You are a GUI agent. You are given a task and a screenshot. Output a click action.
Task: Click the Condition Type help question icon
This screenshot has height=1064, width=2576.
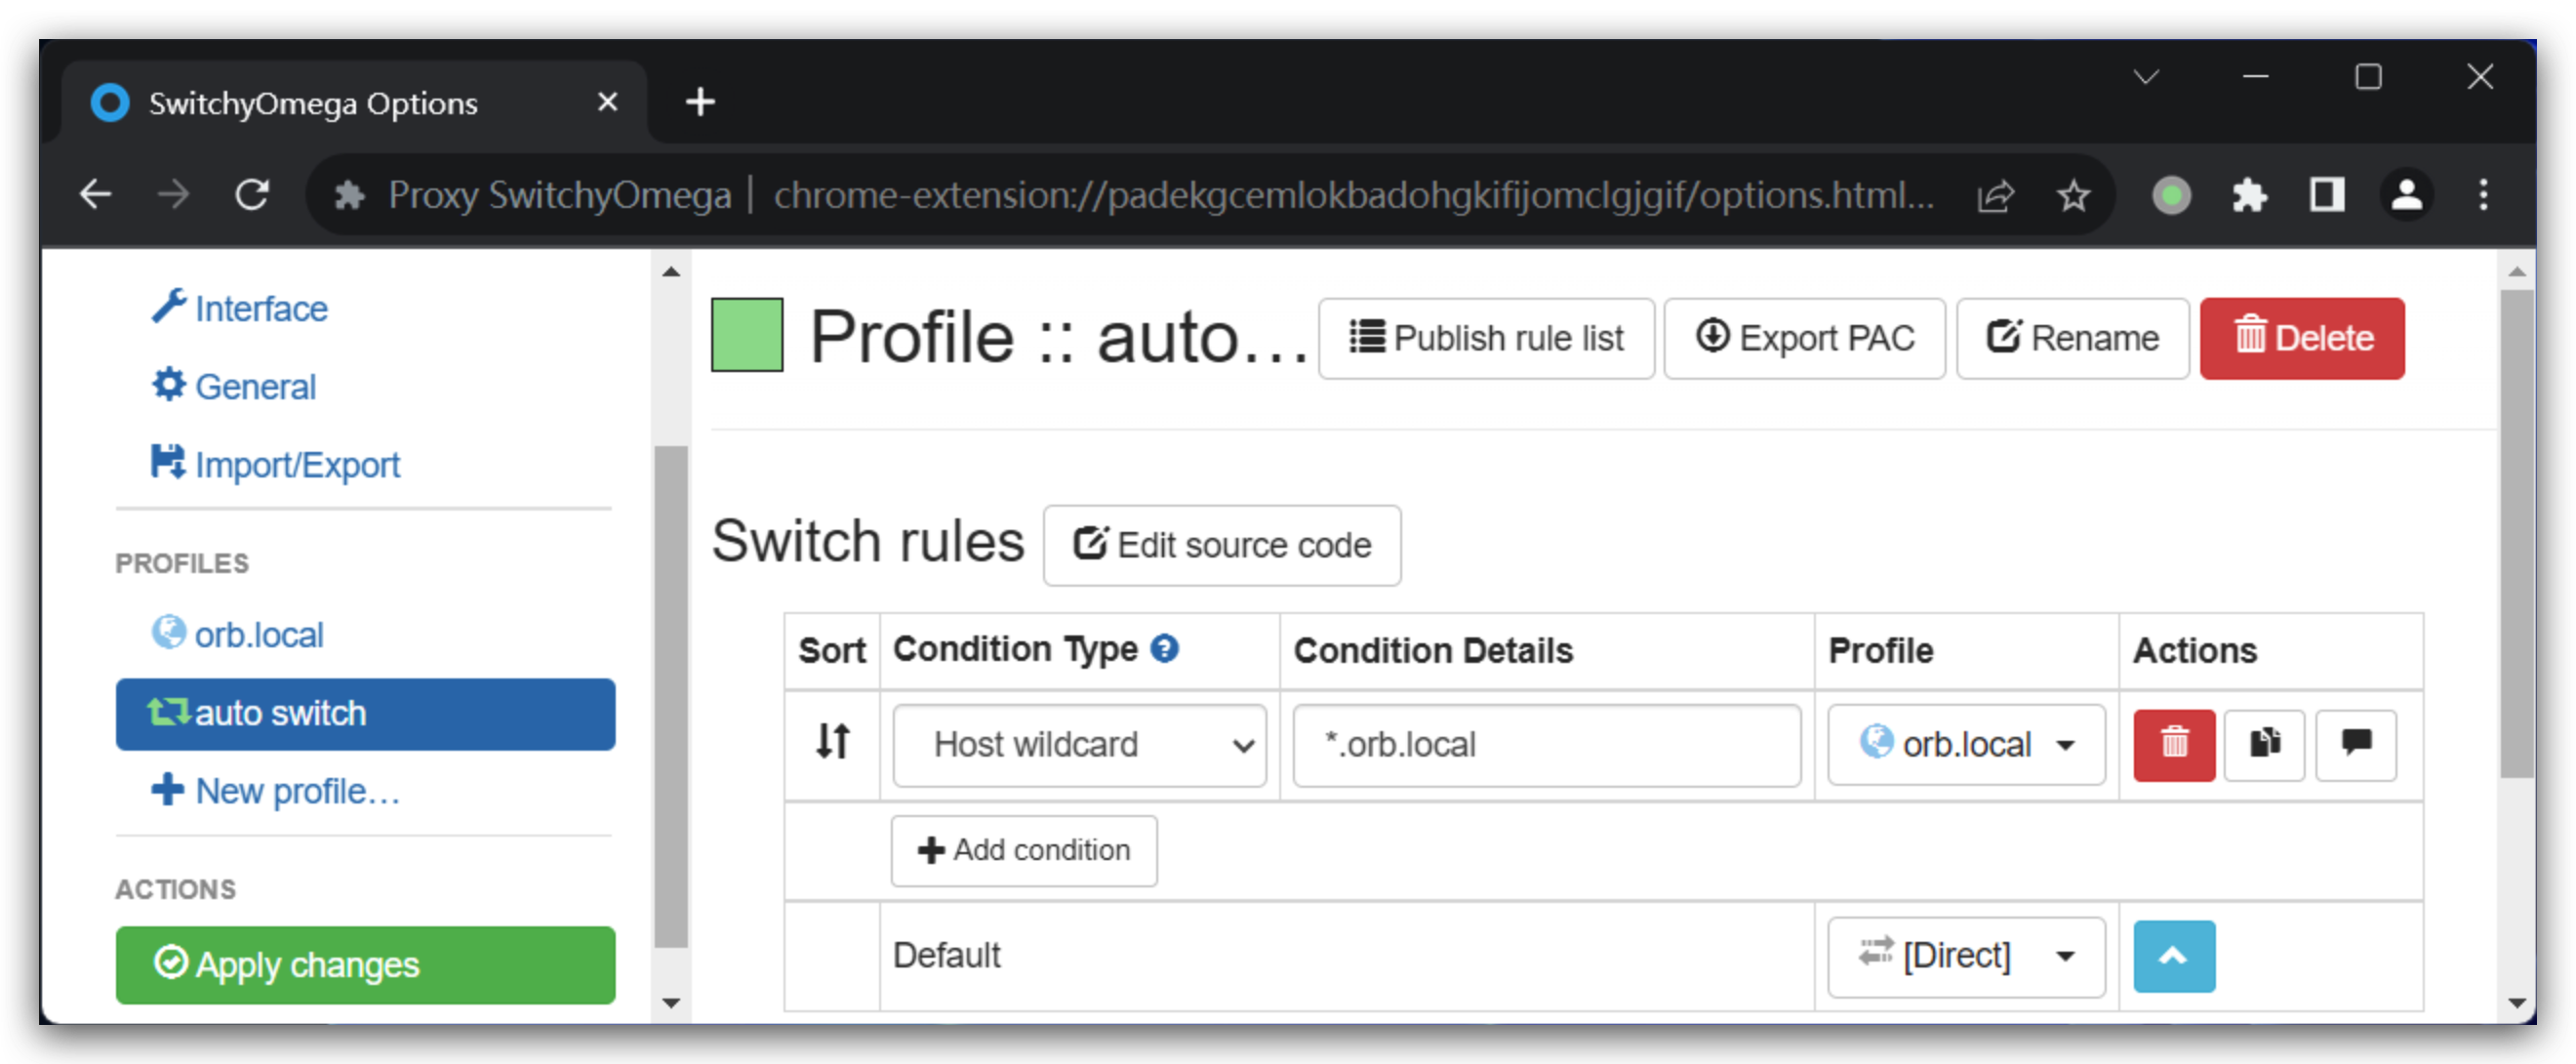click(1164, 649)
